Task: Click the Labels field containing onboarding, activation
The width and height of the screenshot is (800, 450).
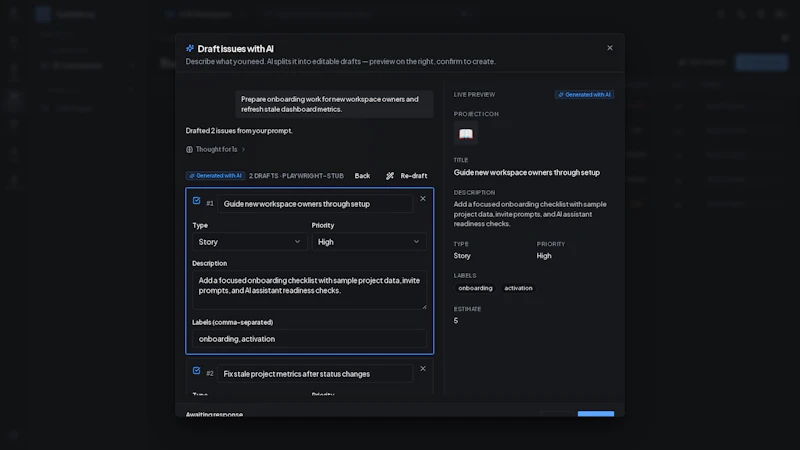Action: pyautogui.click(x=309, y=339)
